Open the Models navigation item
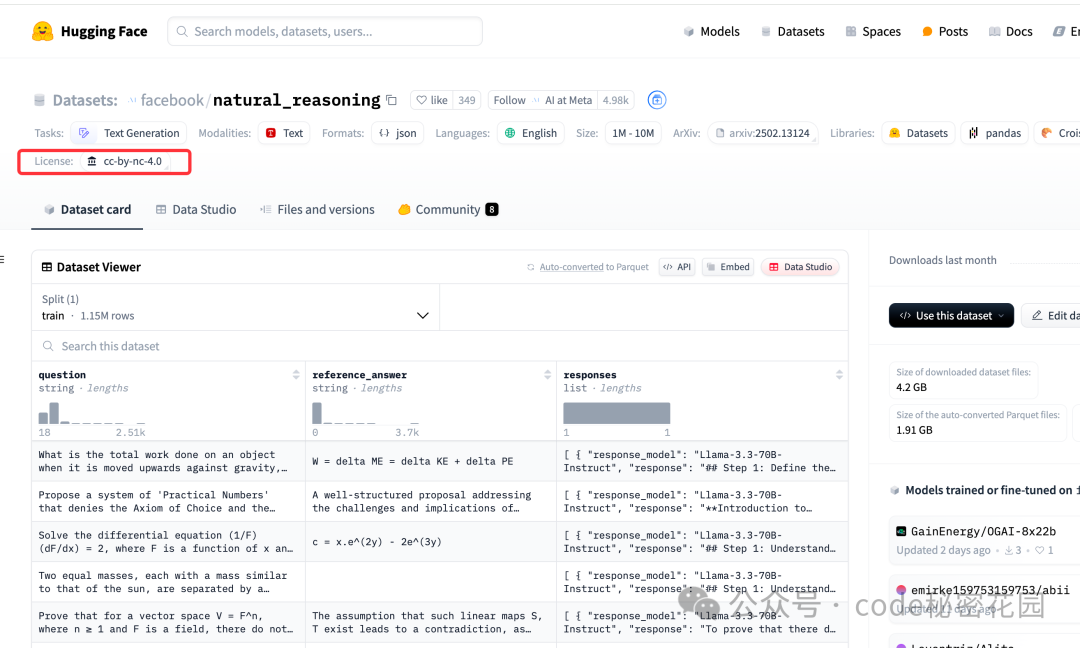This screenshot has width=1080, height=648. (712, 32)
